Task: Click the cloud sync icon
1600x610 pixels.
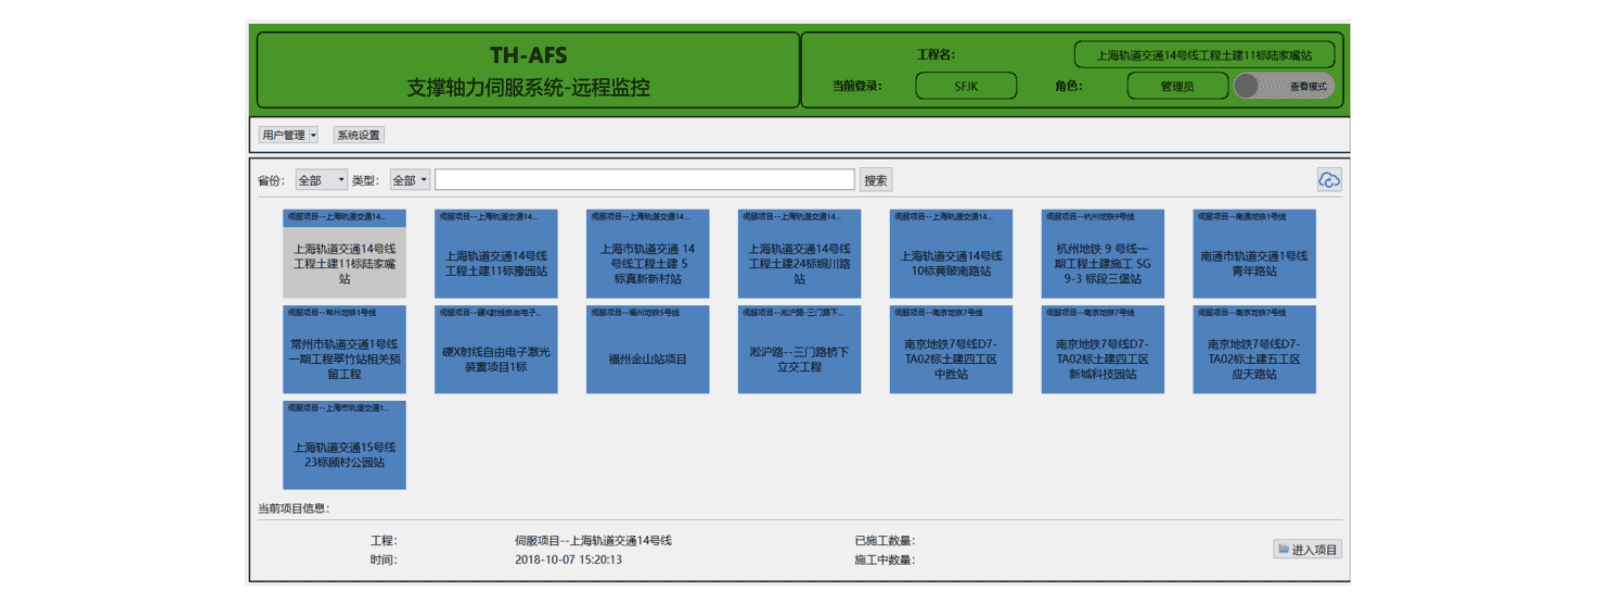Action: [x=1329, y=180]
